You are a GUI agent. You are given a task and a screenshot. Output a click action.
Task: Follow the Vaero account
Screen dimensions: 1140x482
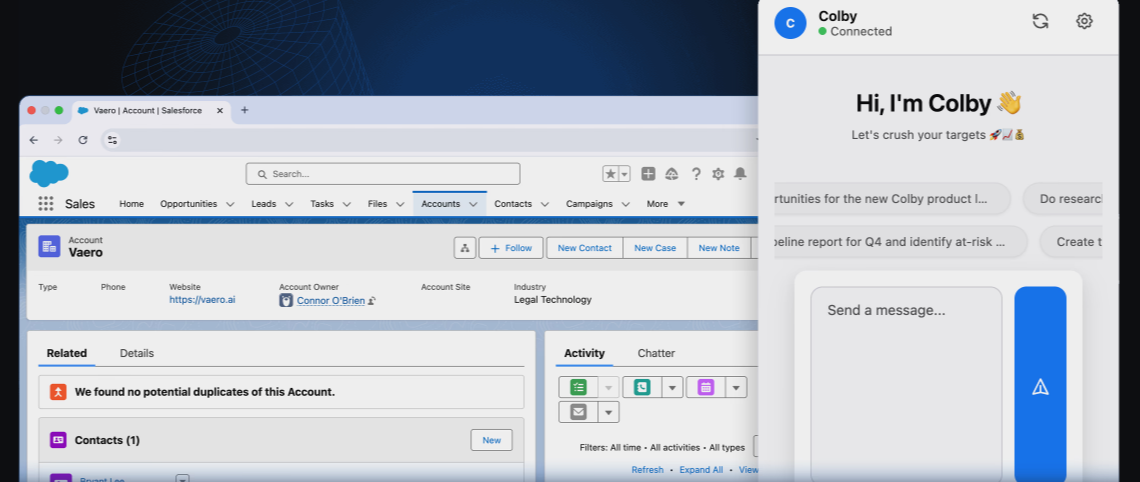[511, 248]
